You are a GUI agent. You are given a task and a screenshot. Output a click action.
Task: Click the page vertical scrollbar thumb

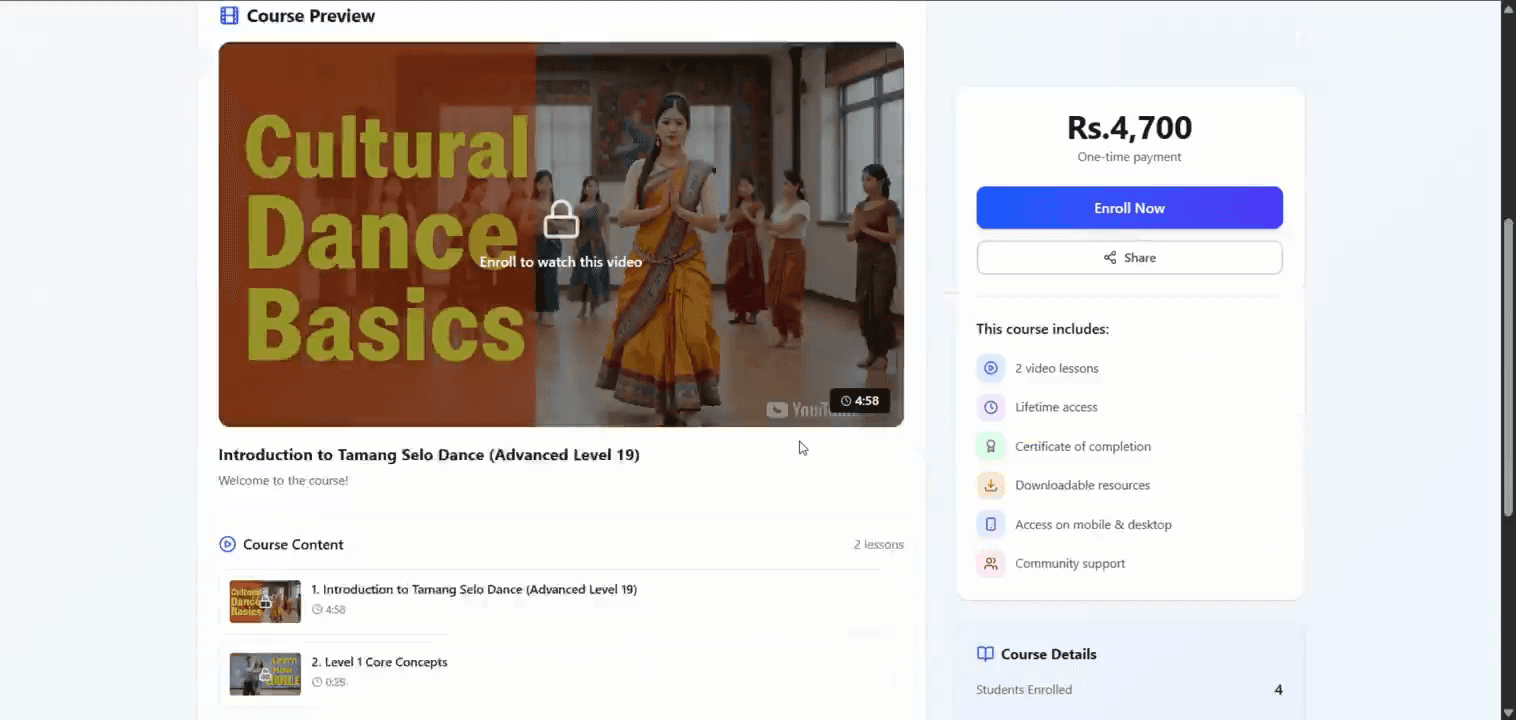pyautogui.click(x=1509, y=367)
